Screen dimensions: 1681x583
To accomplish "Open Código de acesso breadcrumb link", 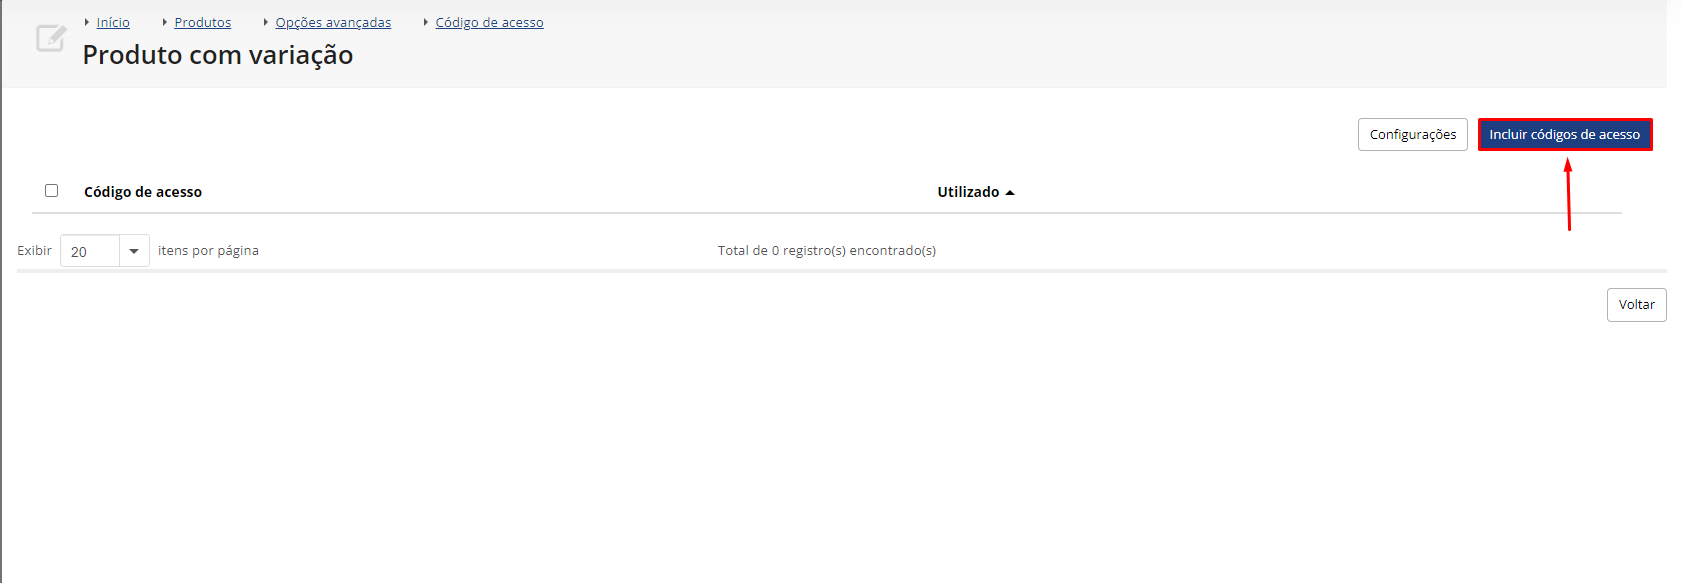I will (489, 22).
